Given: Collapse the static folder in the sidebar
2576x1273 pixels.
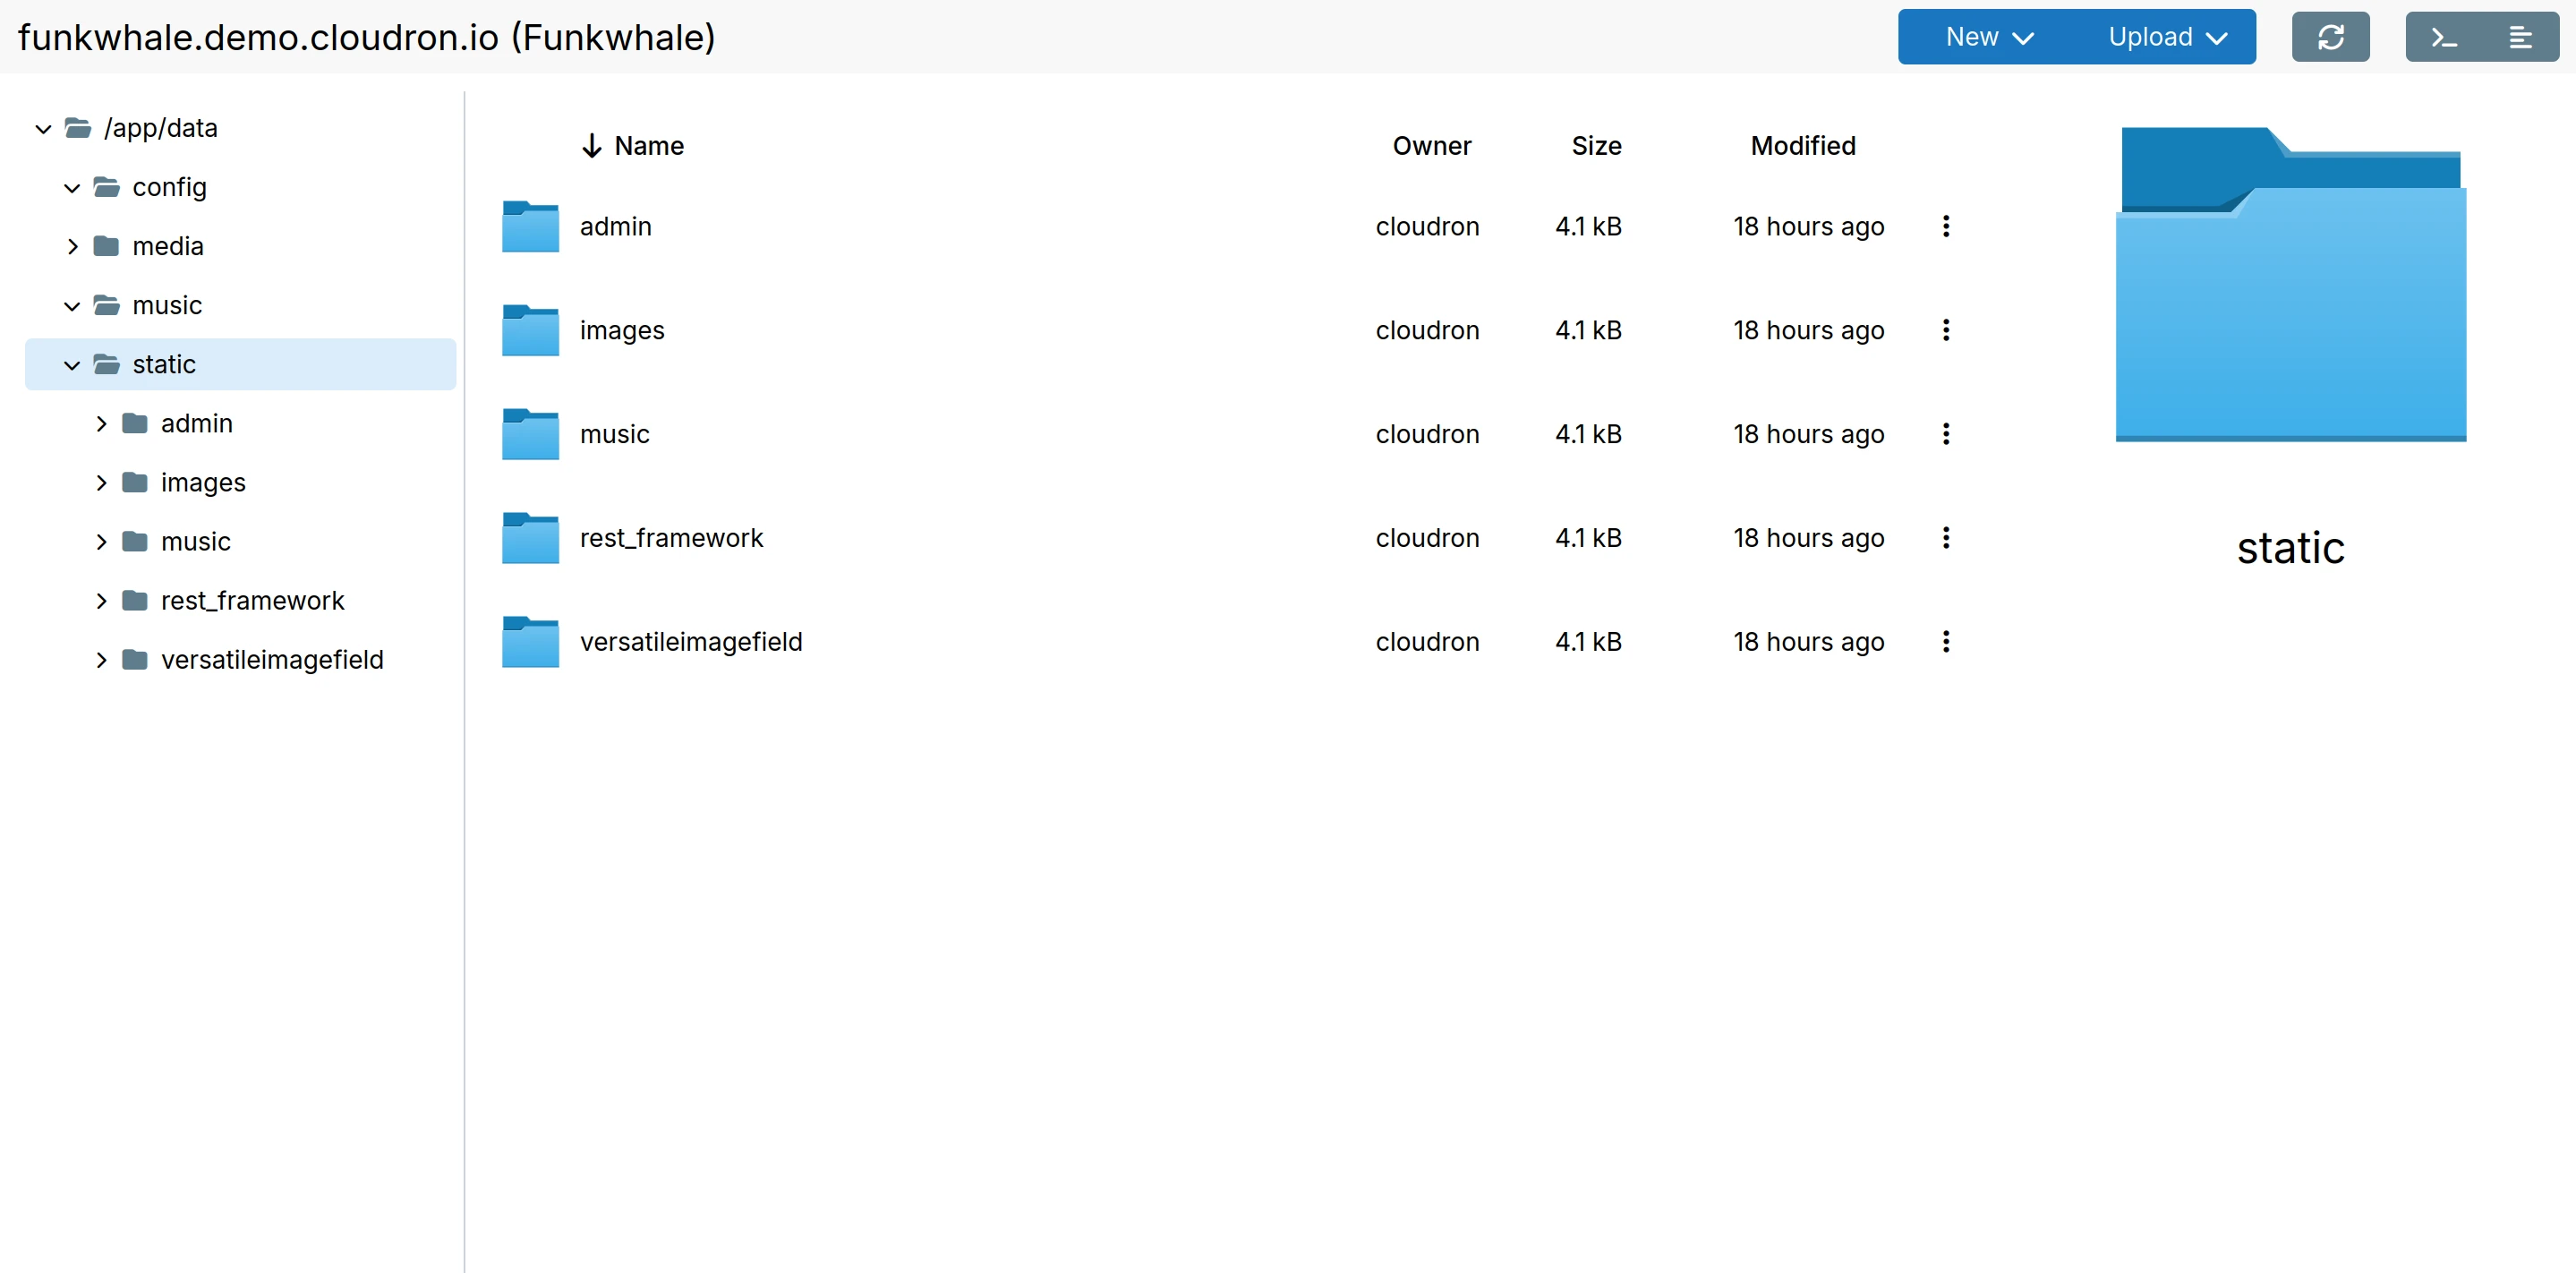Looking at the screenshot, I should tap(71, 364).
